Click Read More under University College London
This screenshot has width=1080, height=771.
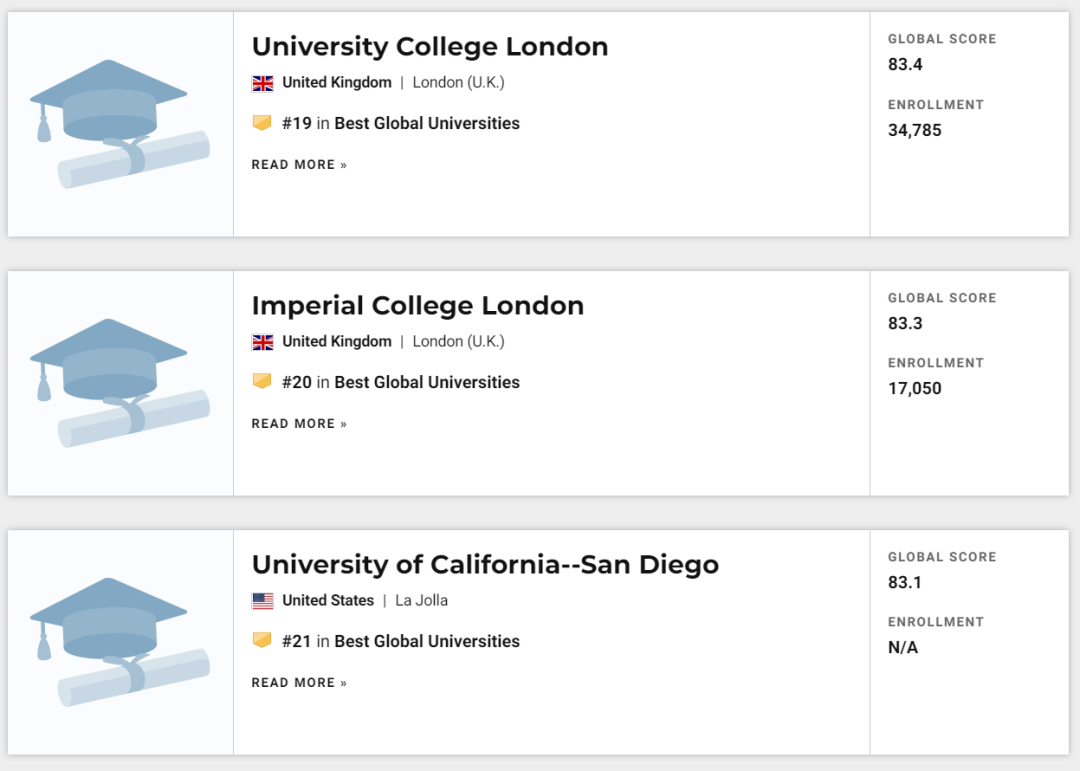299,165
